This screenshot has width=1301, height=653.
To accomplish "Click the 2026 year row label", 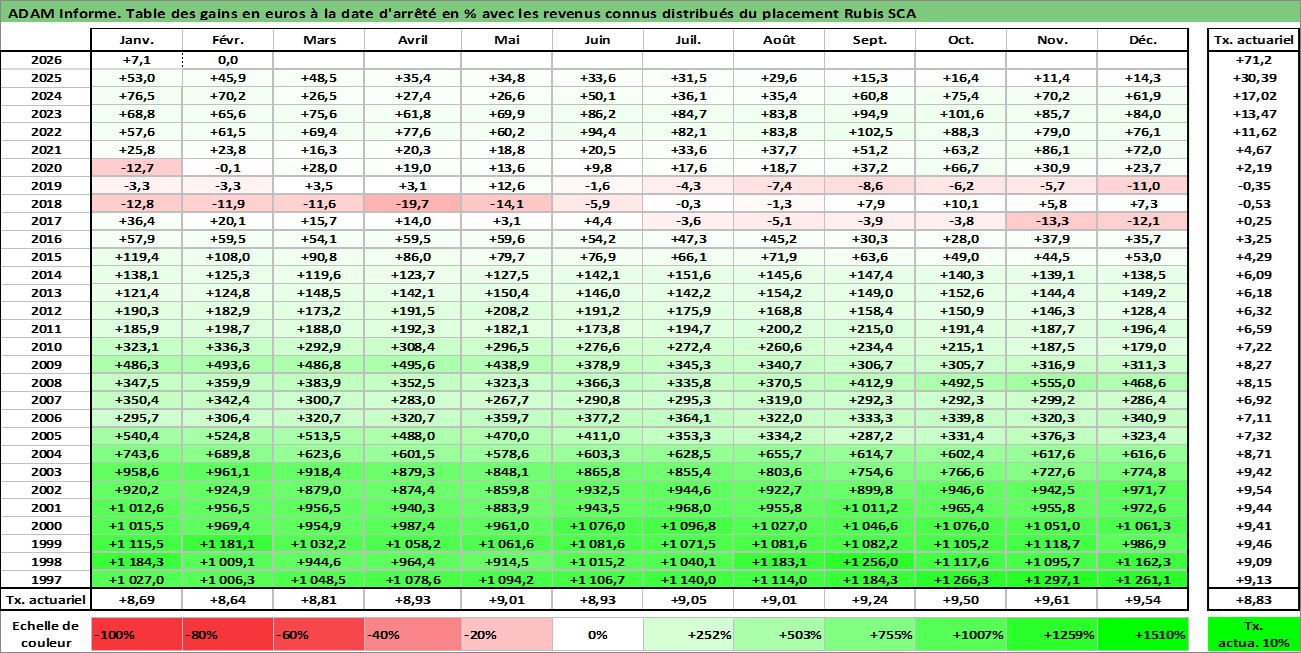I will pos(47,60).
